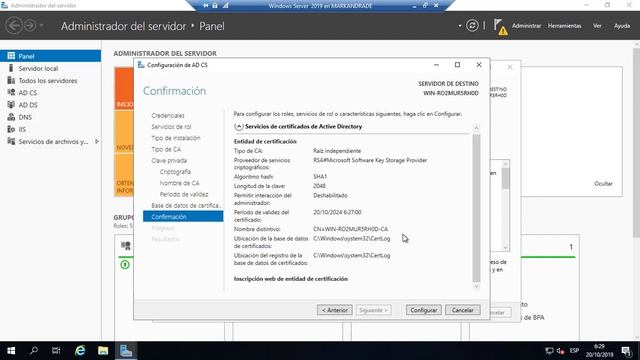Click Server Manager taskbar icon
Image resolution: width=640 pixels, height=360 pixels.
click(126, 351)
